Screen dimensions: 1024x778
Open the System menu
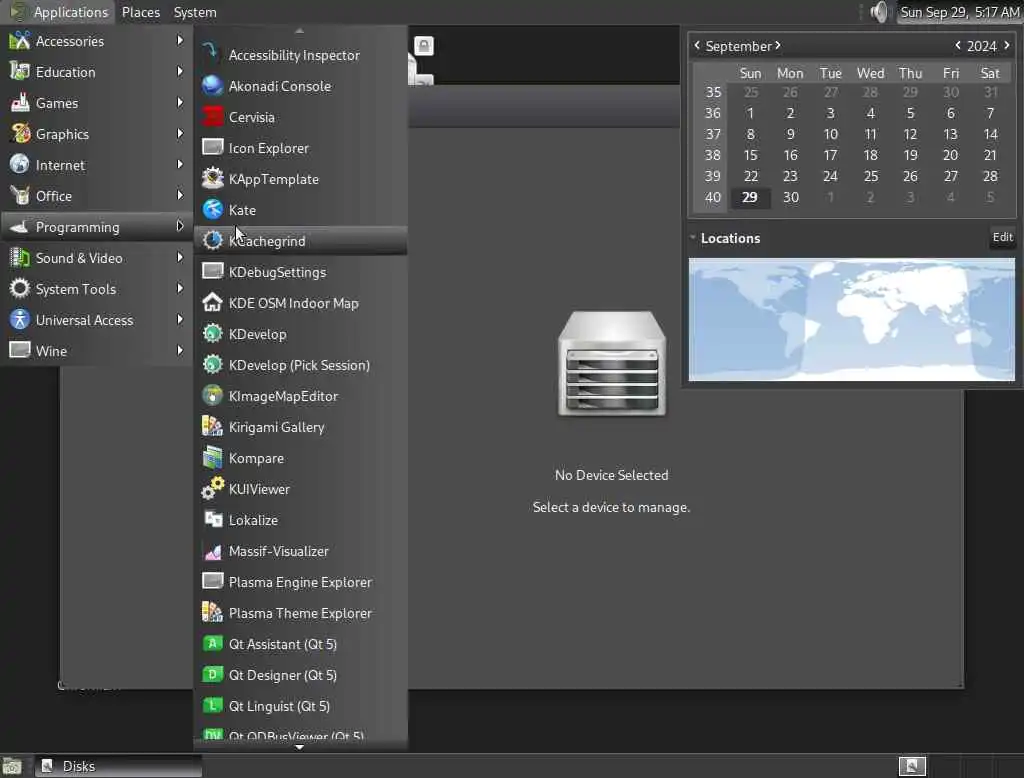click(195, 12)
